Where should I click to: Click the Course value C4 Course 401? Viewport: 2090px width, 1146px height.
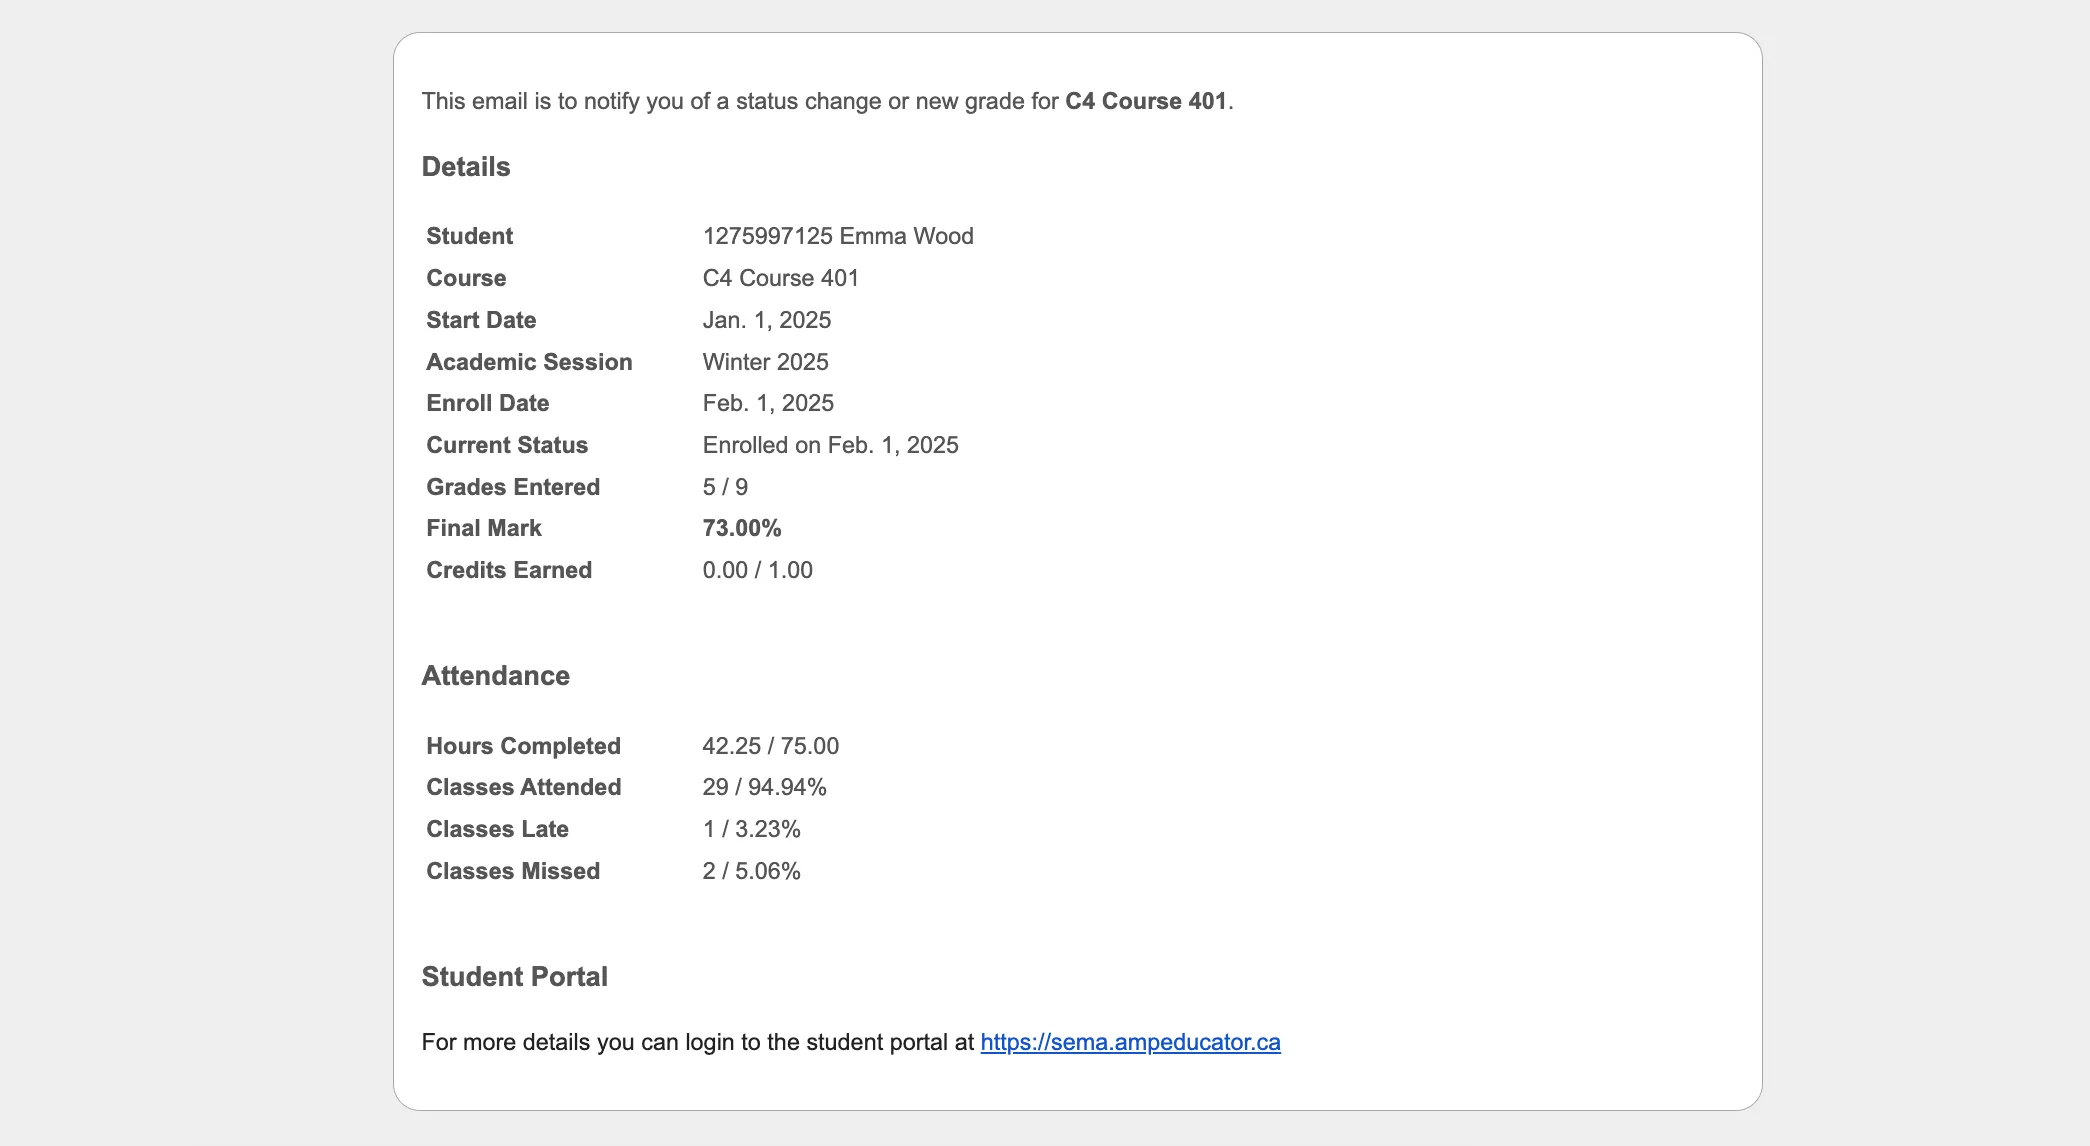pos(781,278)
